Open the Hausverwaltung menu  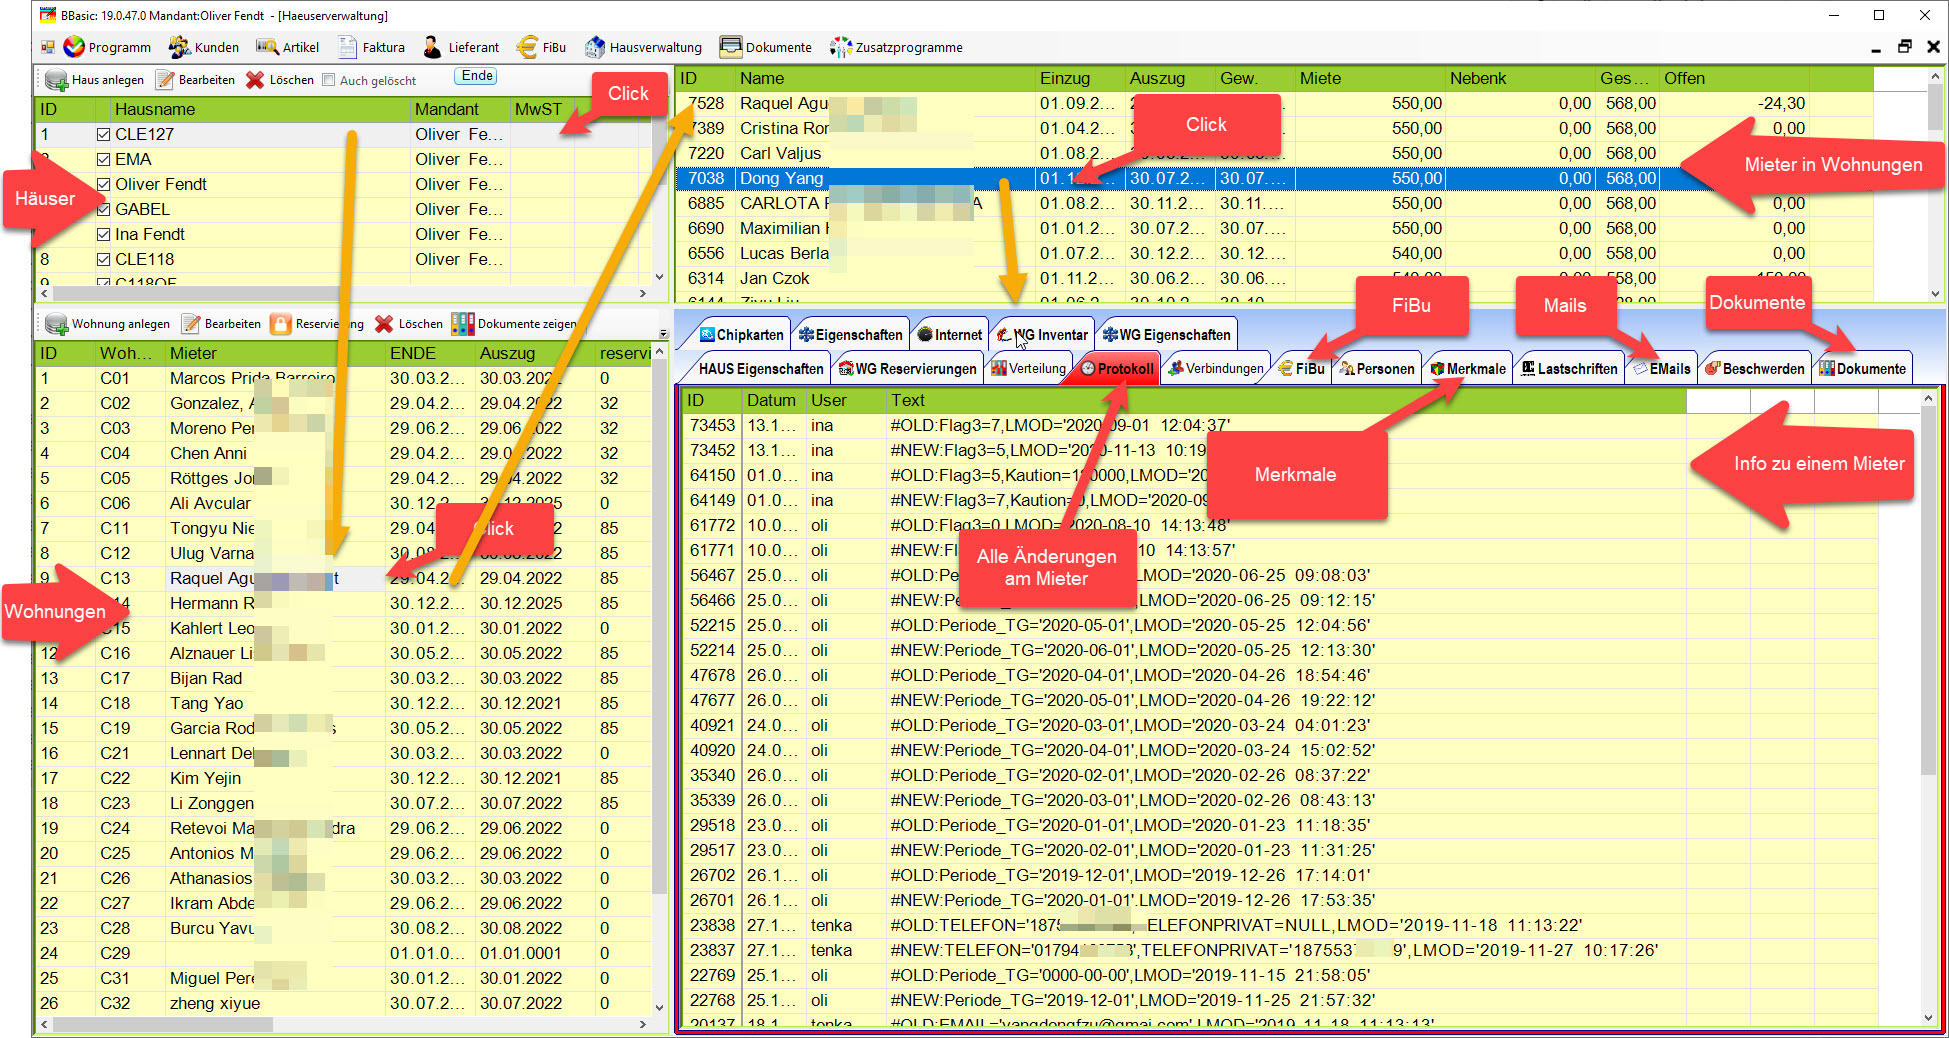pyautogui.click(x=643, y=47)
